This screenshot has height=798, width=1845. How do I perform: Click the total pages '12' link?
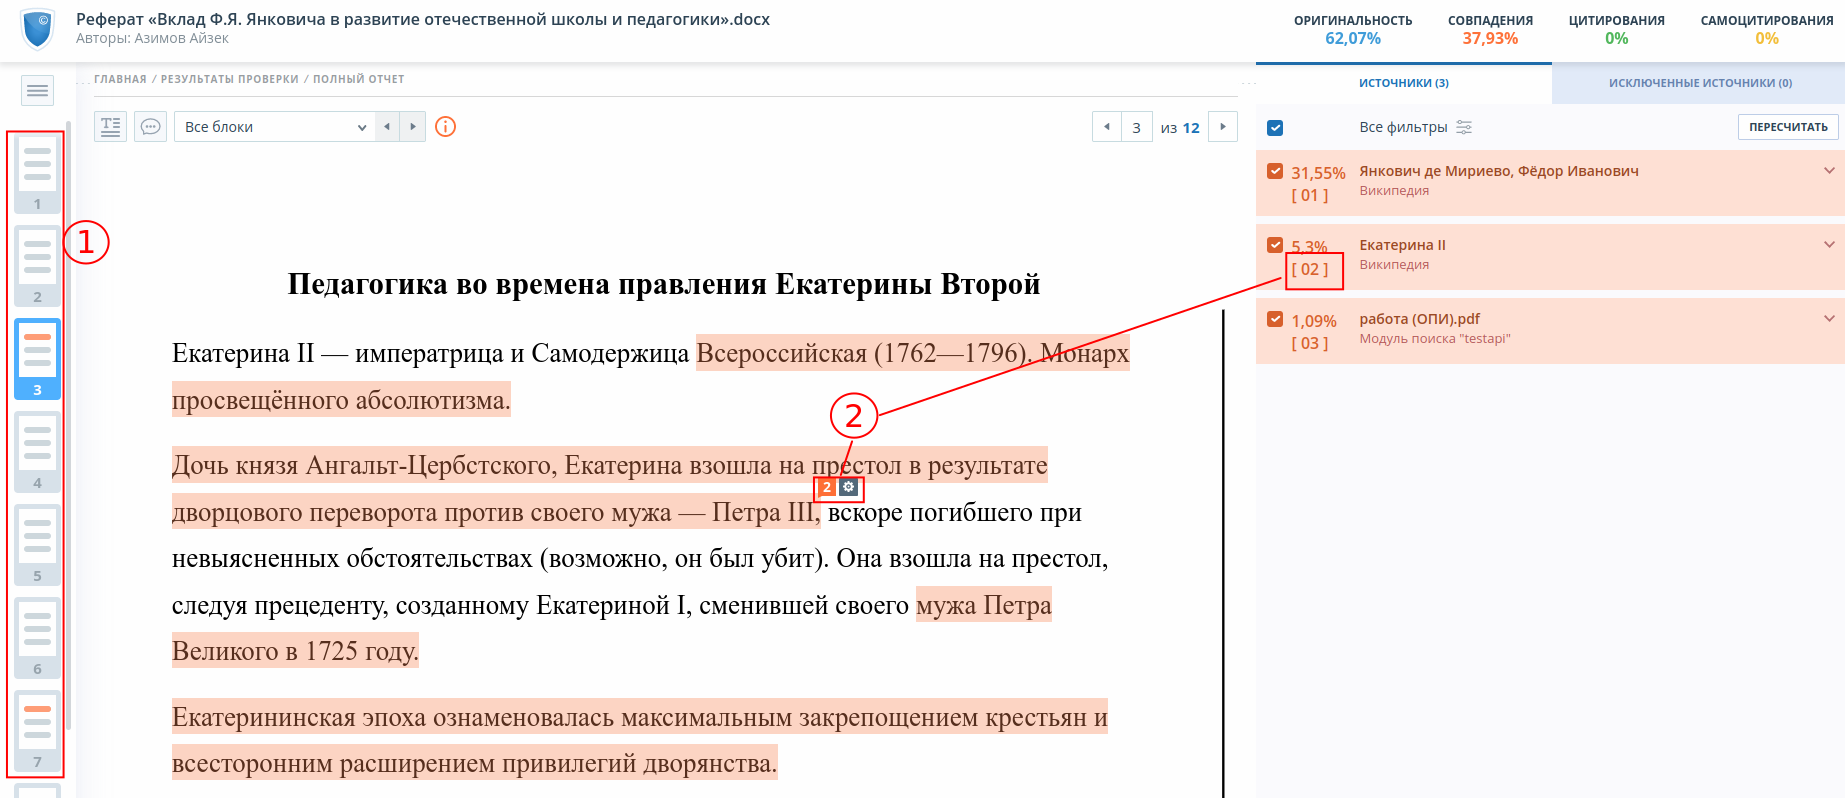[x=1191, y=128]
